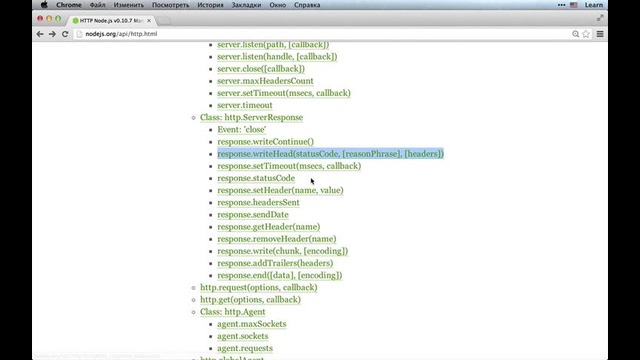This screenshot has width=640, height=360.
Task: Open response.addTrailers(headers) link
Action: click(x=275, y=263)
